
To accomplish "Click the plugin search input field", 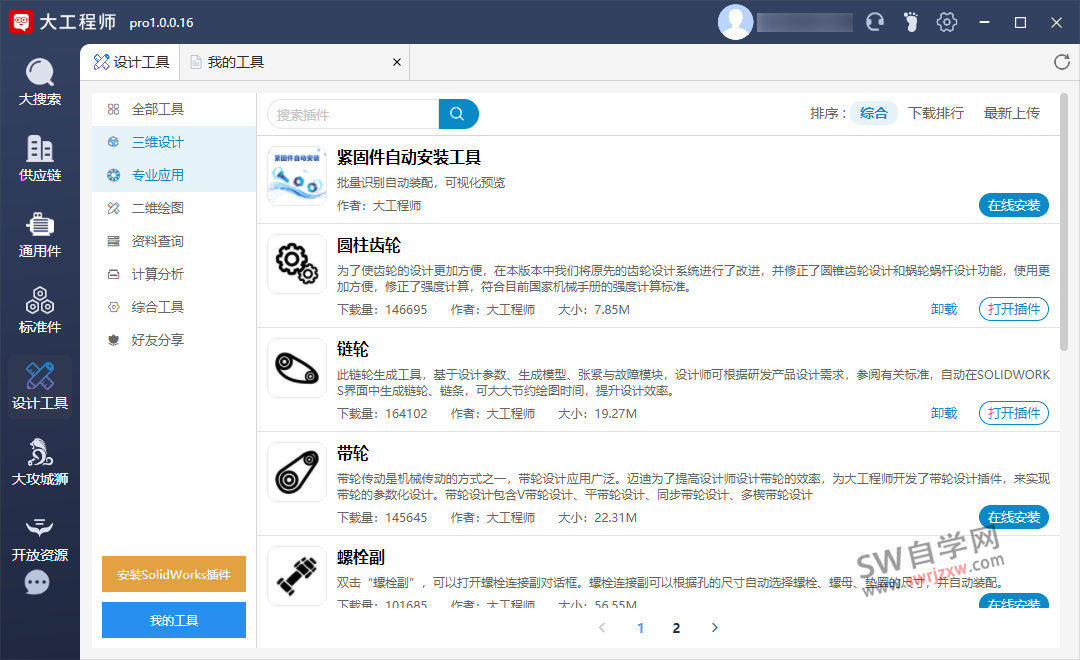I will 350,114.
